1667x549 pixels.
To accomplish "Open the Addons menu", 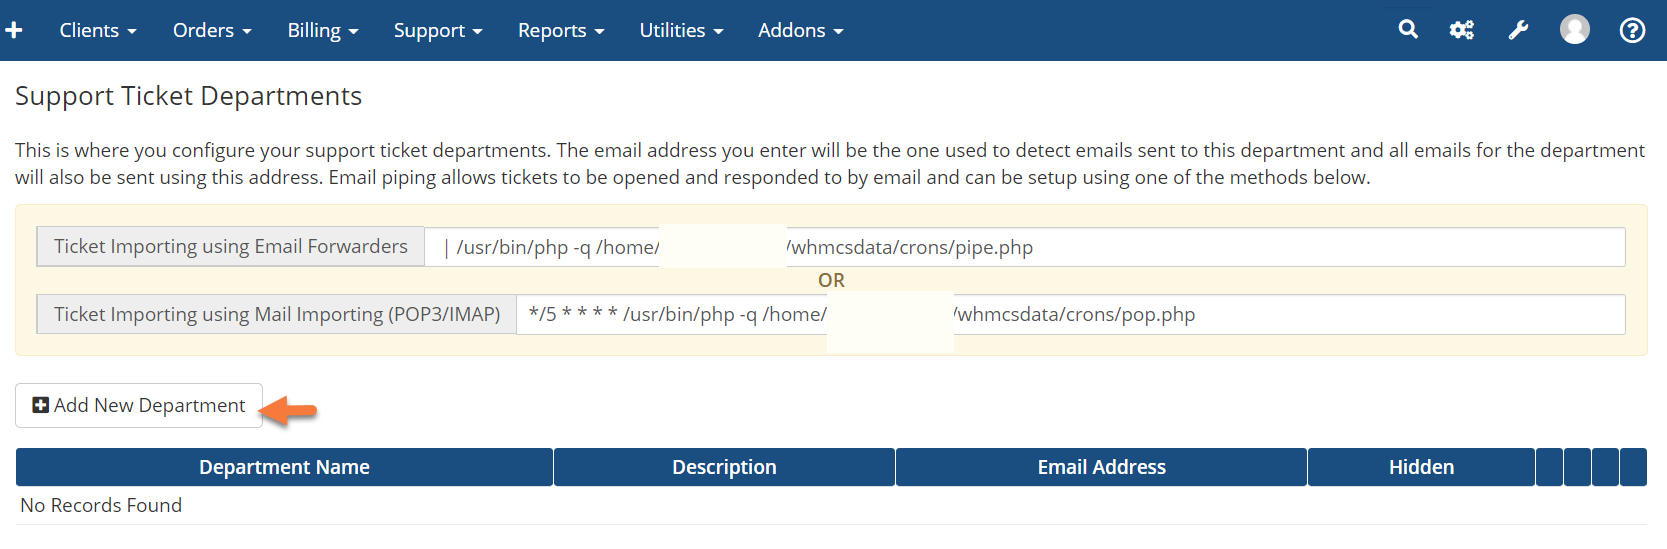I will pos(800,30).
